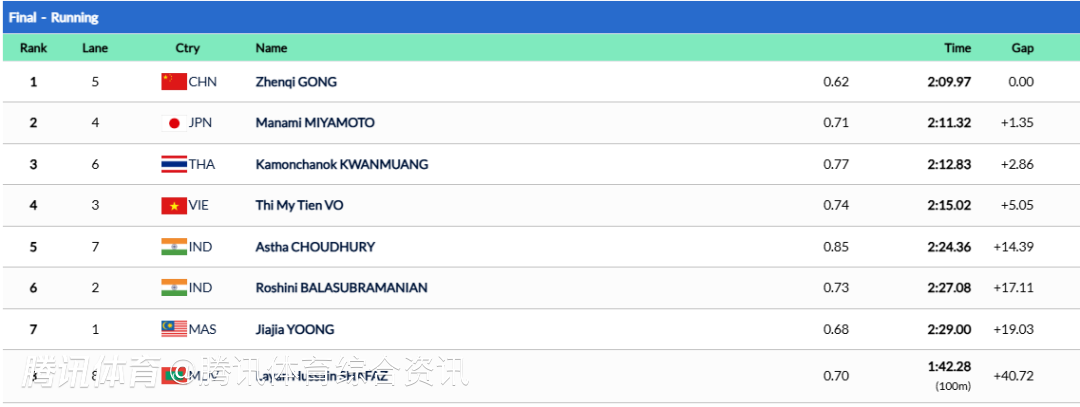Click the Ctry column header

click(187, 48)
